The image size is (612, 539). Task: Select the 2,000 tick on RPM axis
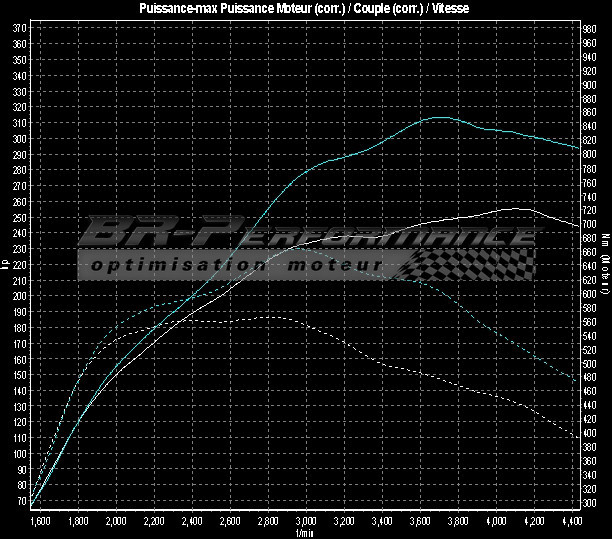(x=116, y=521)
